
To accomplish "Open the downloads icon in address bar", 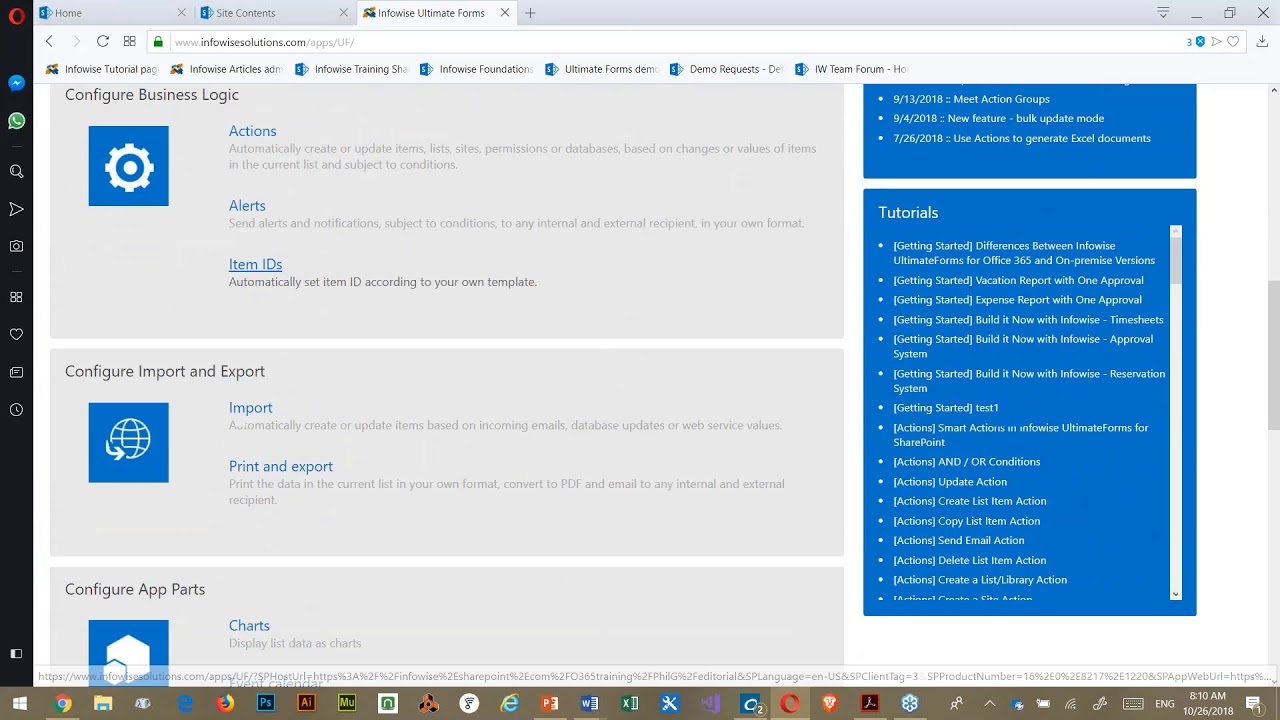I will coord(1262,41).
